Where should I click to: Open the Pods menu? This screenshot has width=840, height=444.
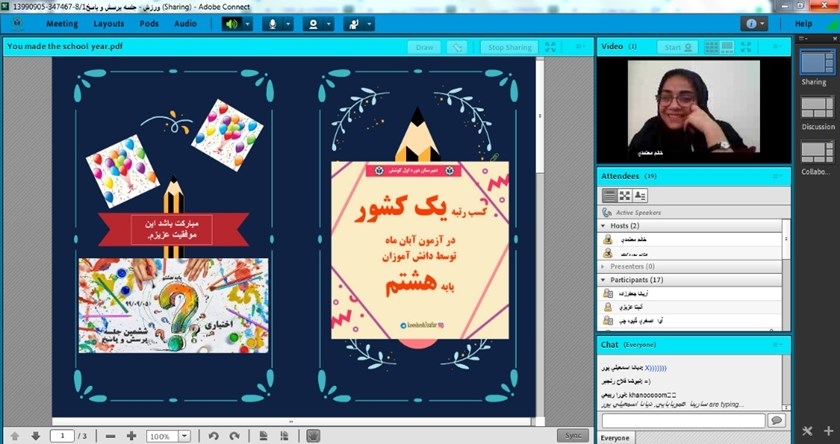(x=148, y=23)
